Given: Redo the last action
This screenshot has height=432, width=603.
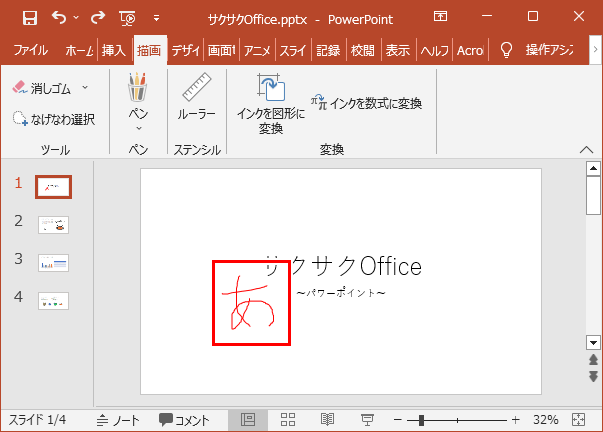Looking at the screenshot, I should pyautogui.click(x=98, y=17).
